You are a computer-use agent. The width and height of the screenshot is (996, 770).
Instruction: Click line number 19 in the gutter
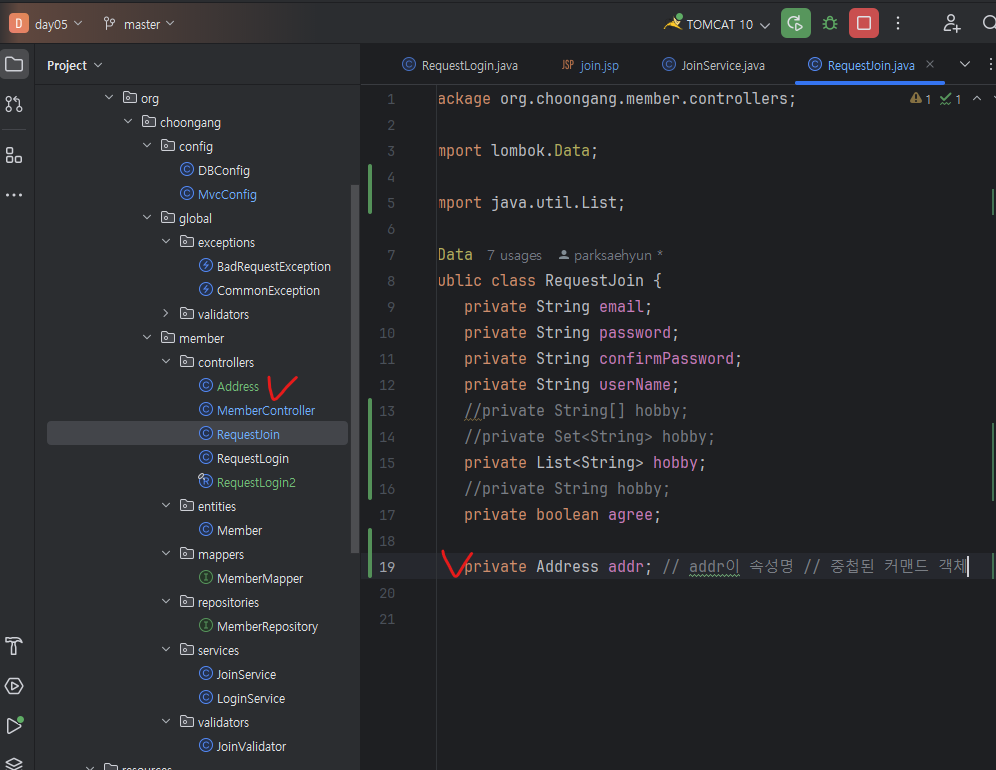coord(387,567)
